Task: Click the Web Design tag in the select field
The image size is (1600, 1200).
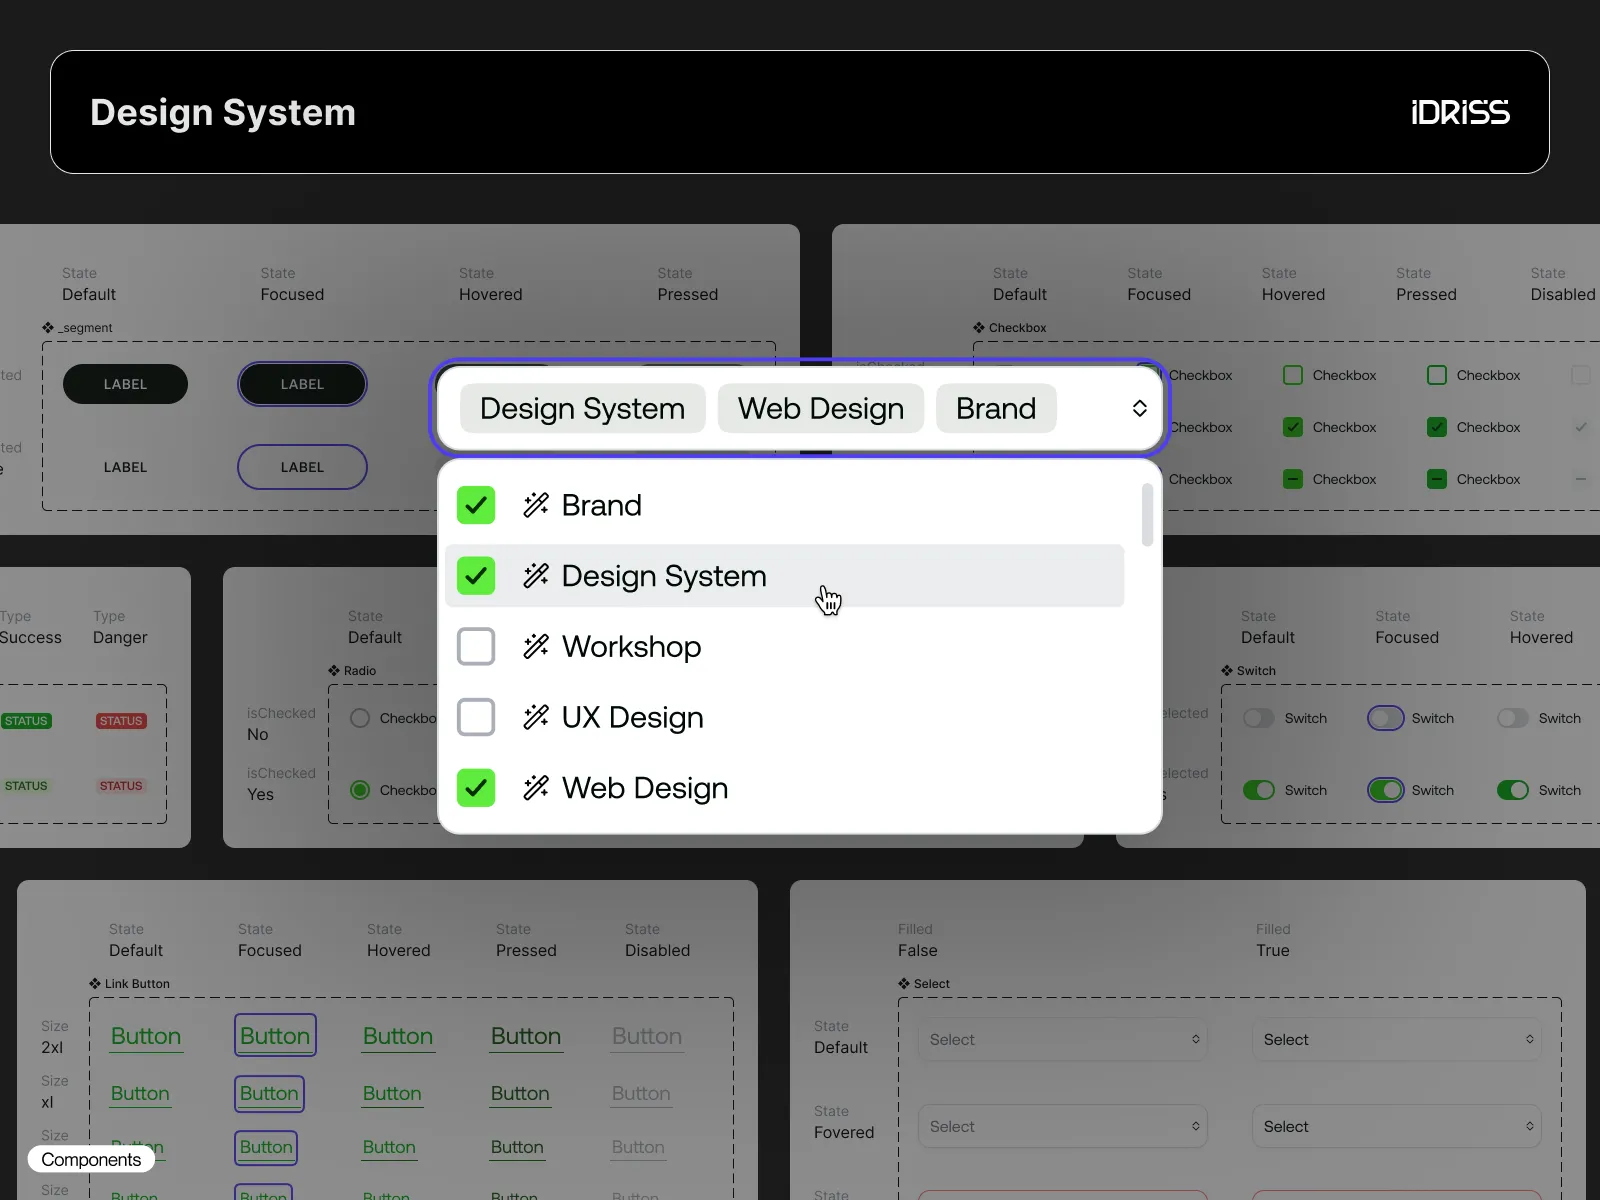Action: [x=821, y=408]
